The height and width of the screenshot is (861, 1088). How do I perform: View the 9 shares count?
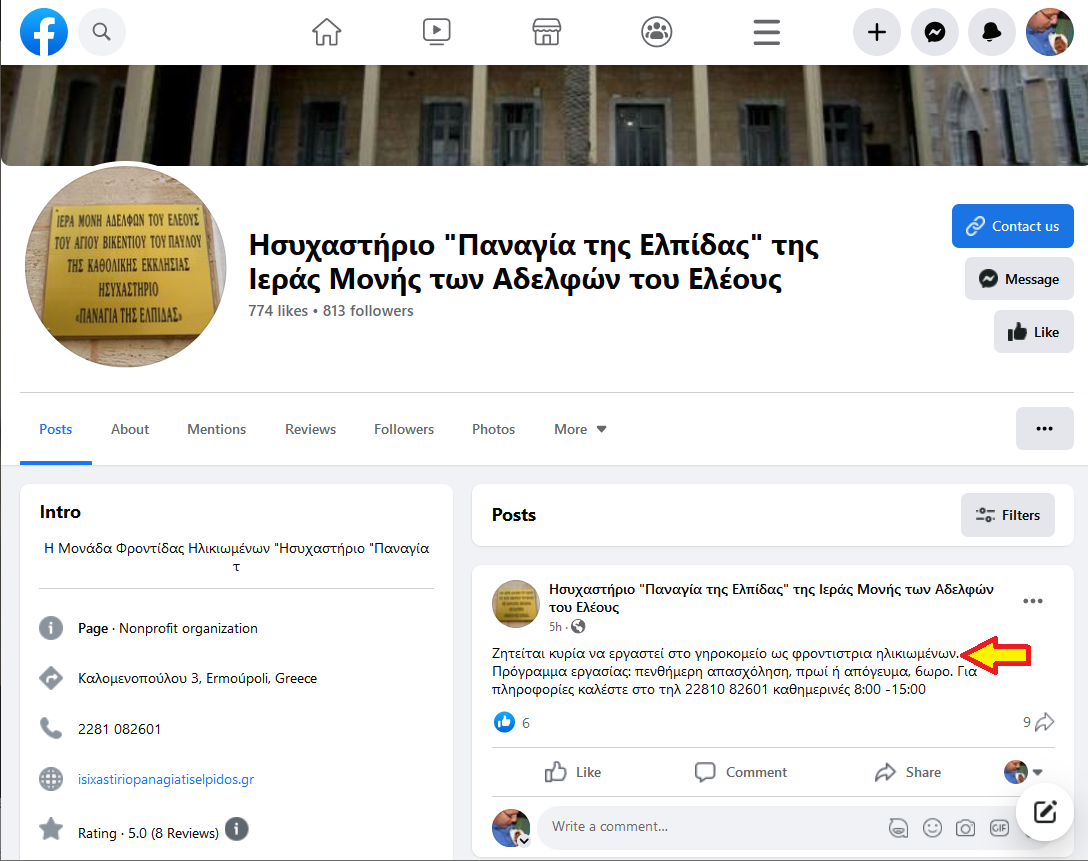[x=1038, y=722]
